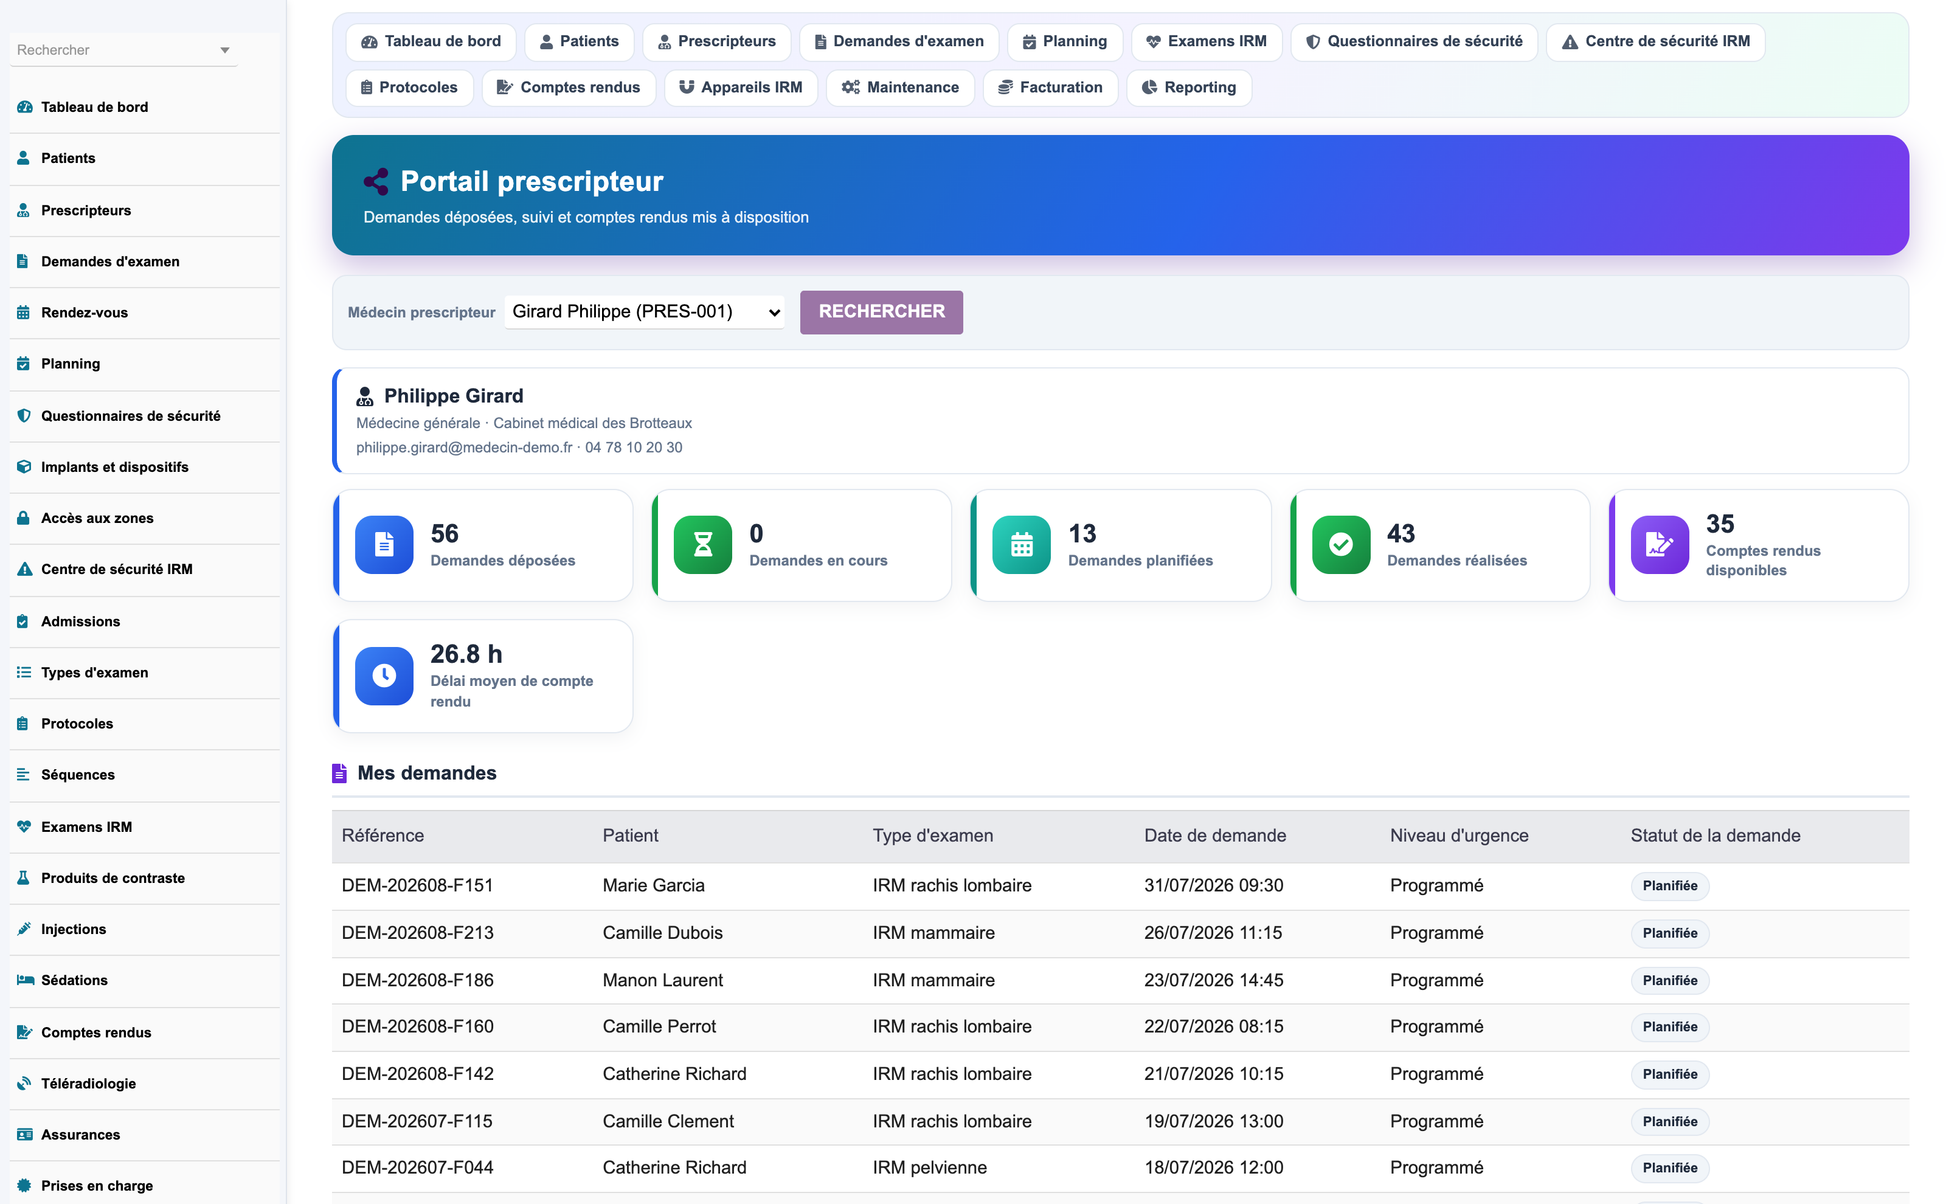Open the Reporting top tab

click(1189, 87)
